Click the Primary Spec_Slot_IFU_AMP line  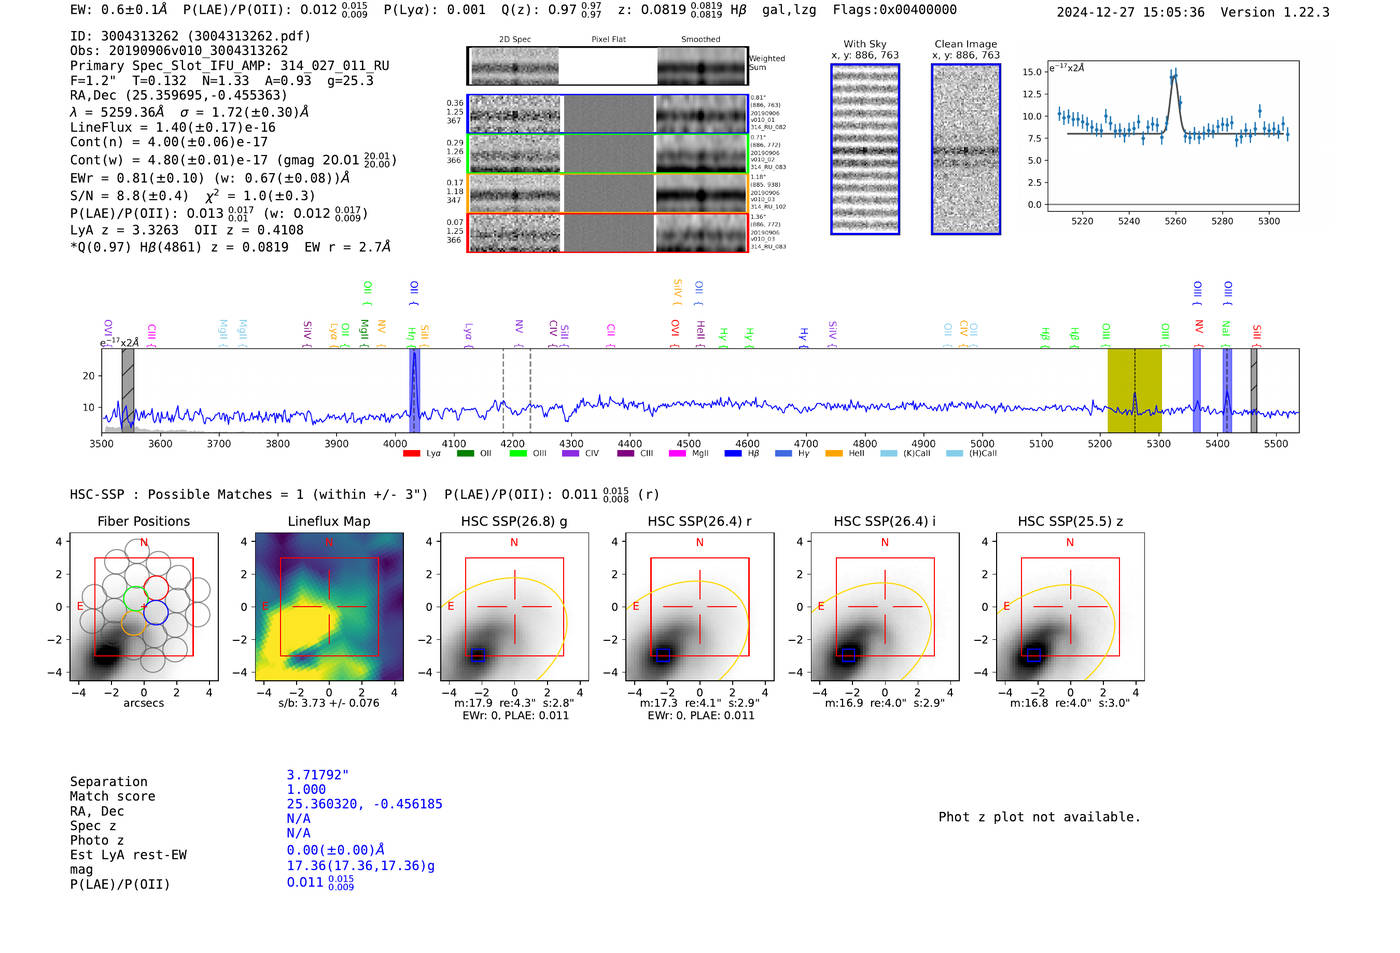(229, 66)
